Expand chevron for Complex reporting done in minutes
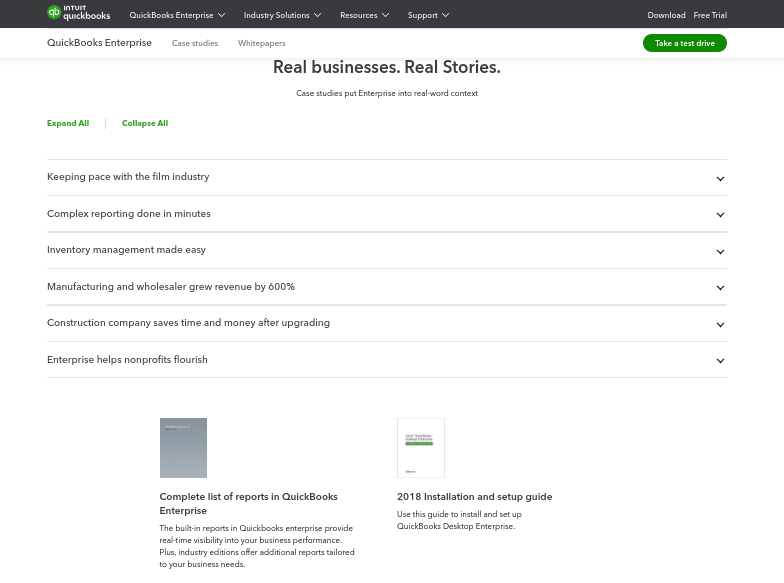This screenshot has width=784, height=583. (x=720, y=215)
